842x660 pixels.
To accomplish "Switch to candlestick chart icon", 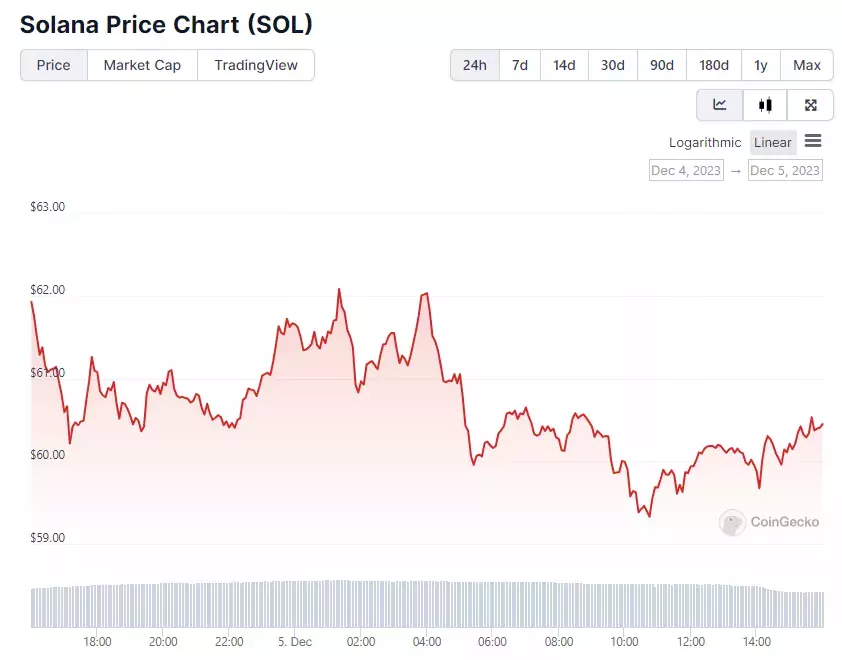I will (765, 105).
